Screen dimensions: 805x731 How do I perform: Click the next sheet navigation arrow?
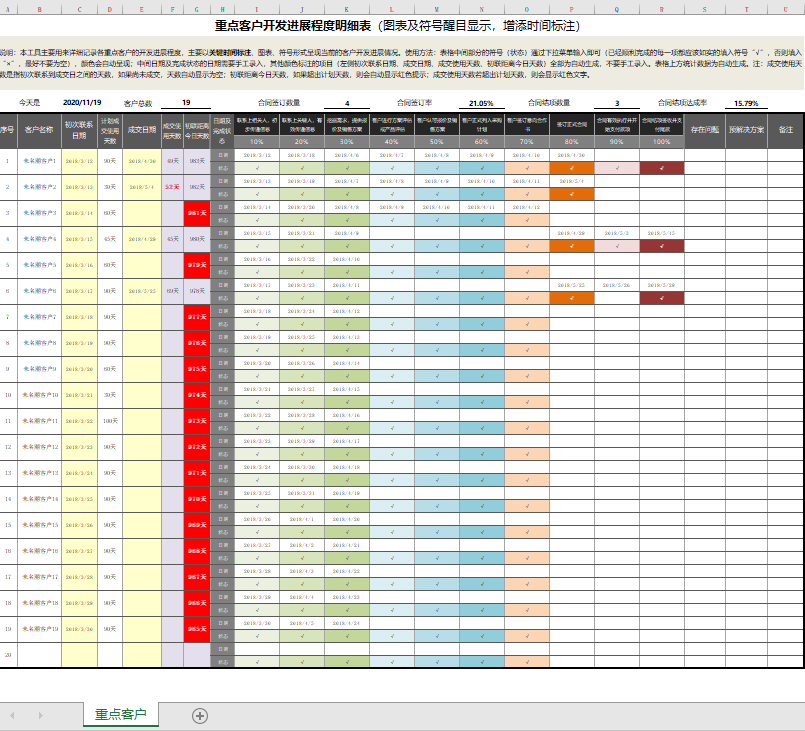click(41, 716)
